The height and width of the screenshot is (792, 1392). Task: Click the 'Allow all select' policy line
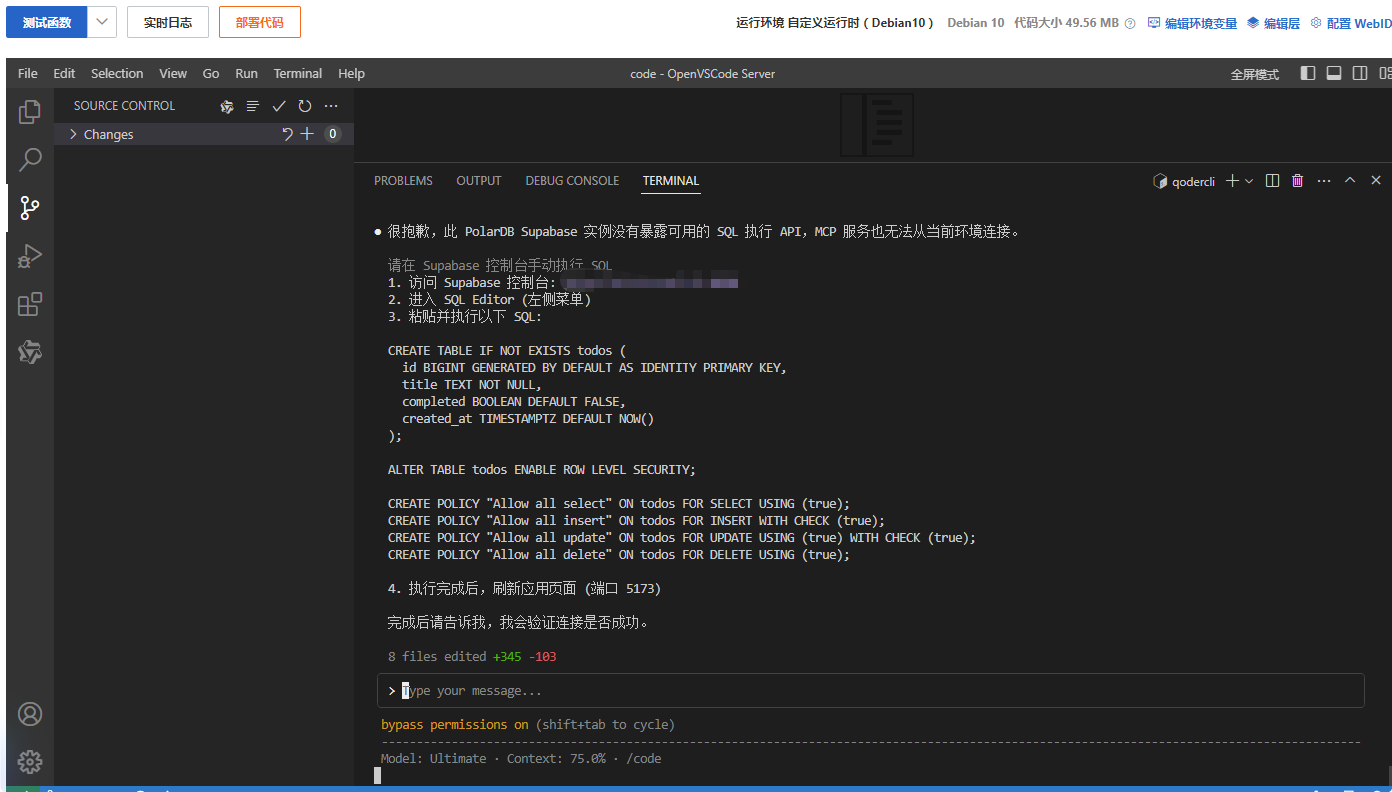point(619,504)
